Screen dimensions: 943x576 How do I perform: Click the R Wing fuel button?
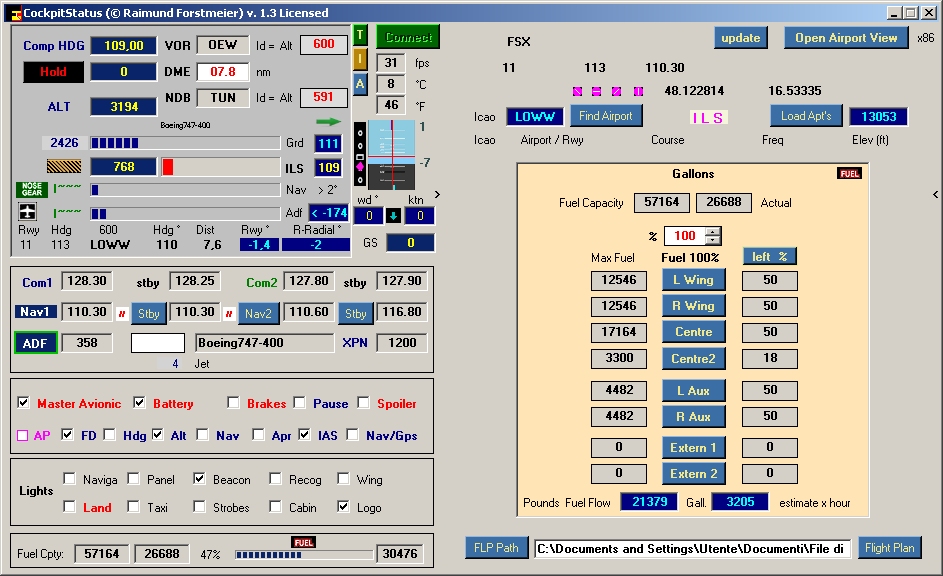(x=693, y=306)
